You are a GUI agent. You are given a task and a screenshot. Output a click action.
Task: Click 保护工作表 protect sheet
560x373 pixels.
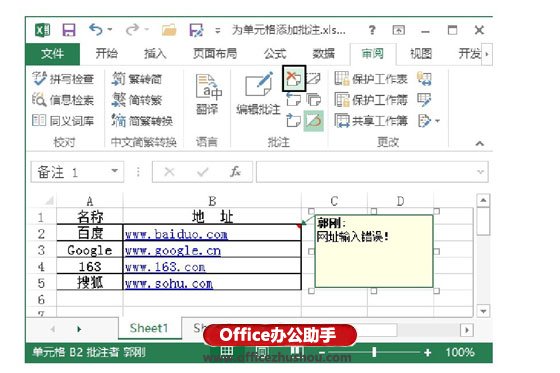click(x=371, y=79)
